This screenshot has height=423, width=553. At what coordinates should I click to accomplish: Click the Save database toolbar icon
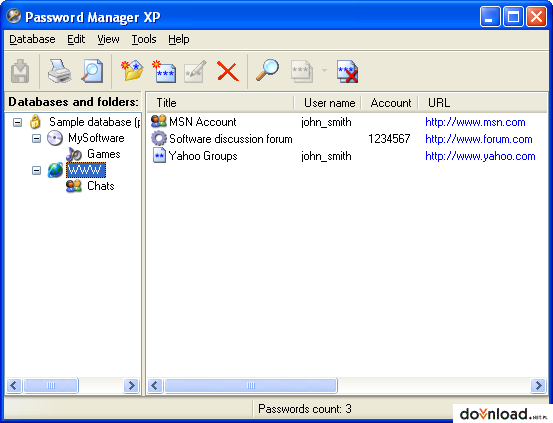20,71
